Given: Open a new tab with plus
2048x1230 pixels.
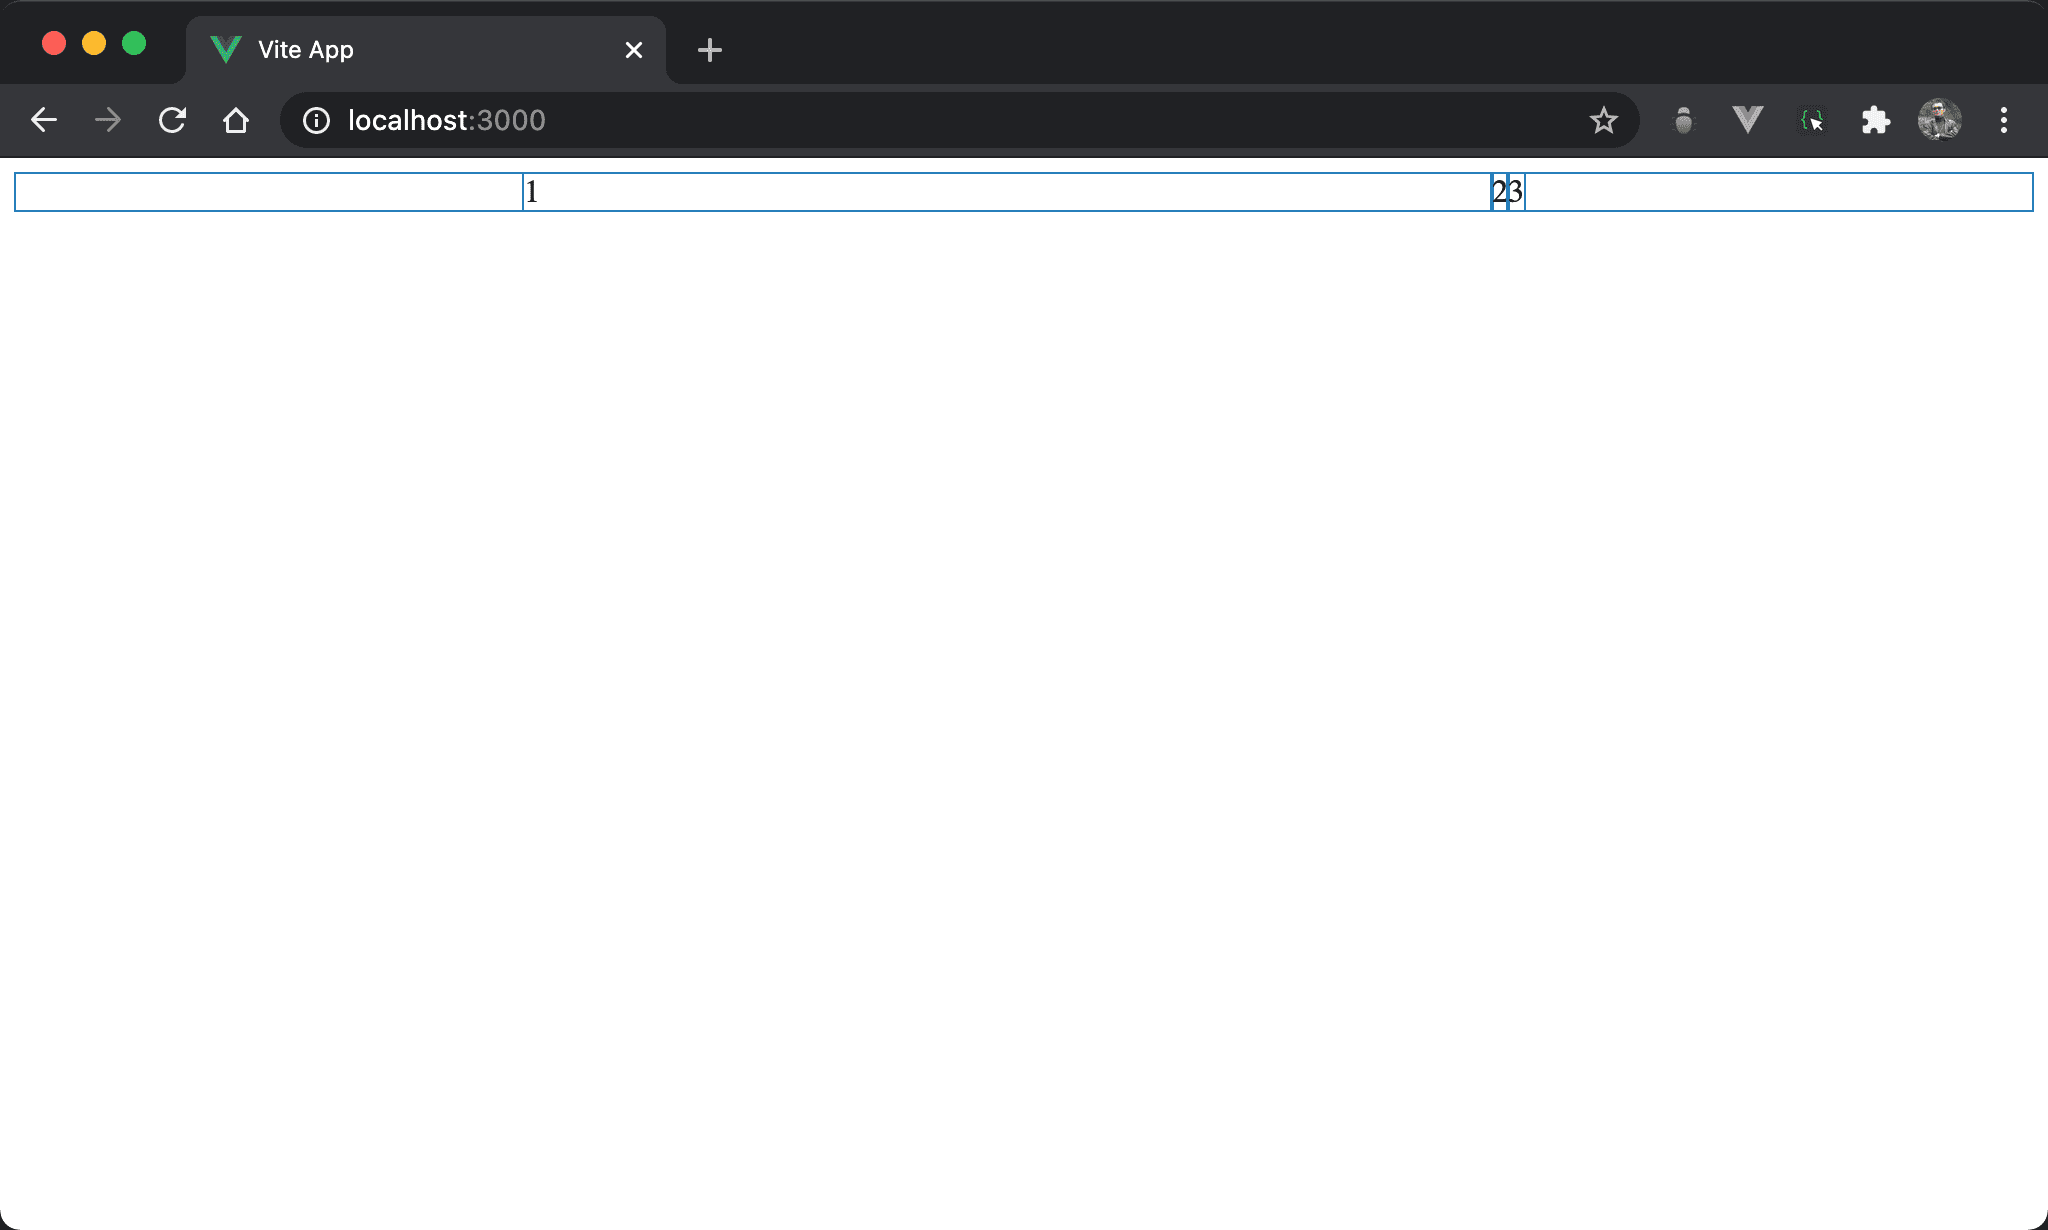Looking at the screenshot, I should (x=710, y=50).
